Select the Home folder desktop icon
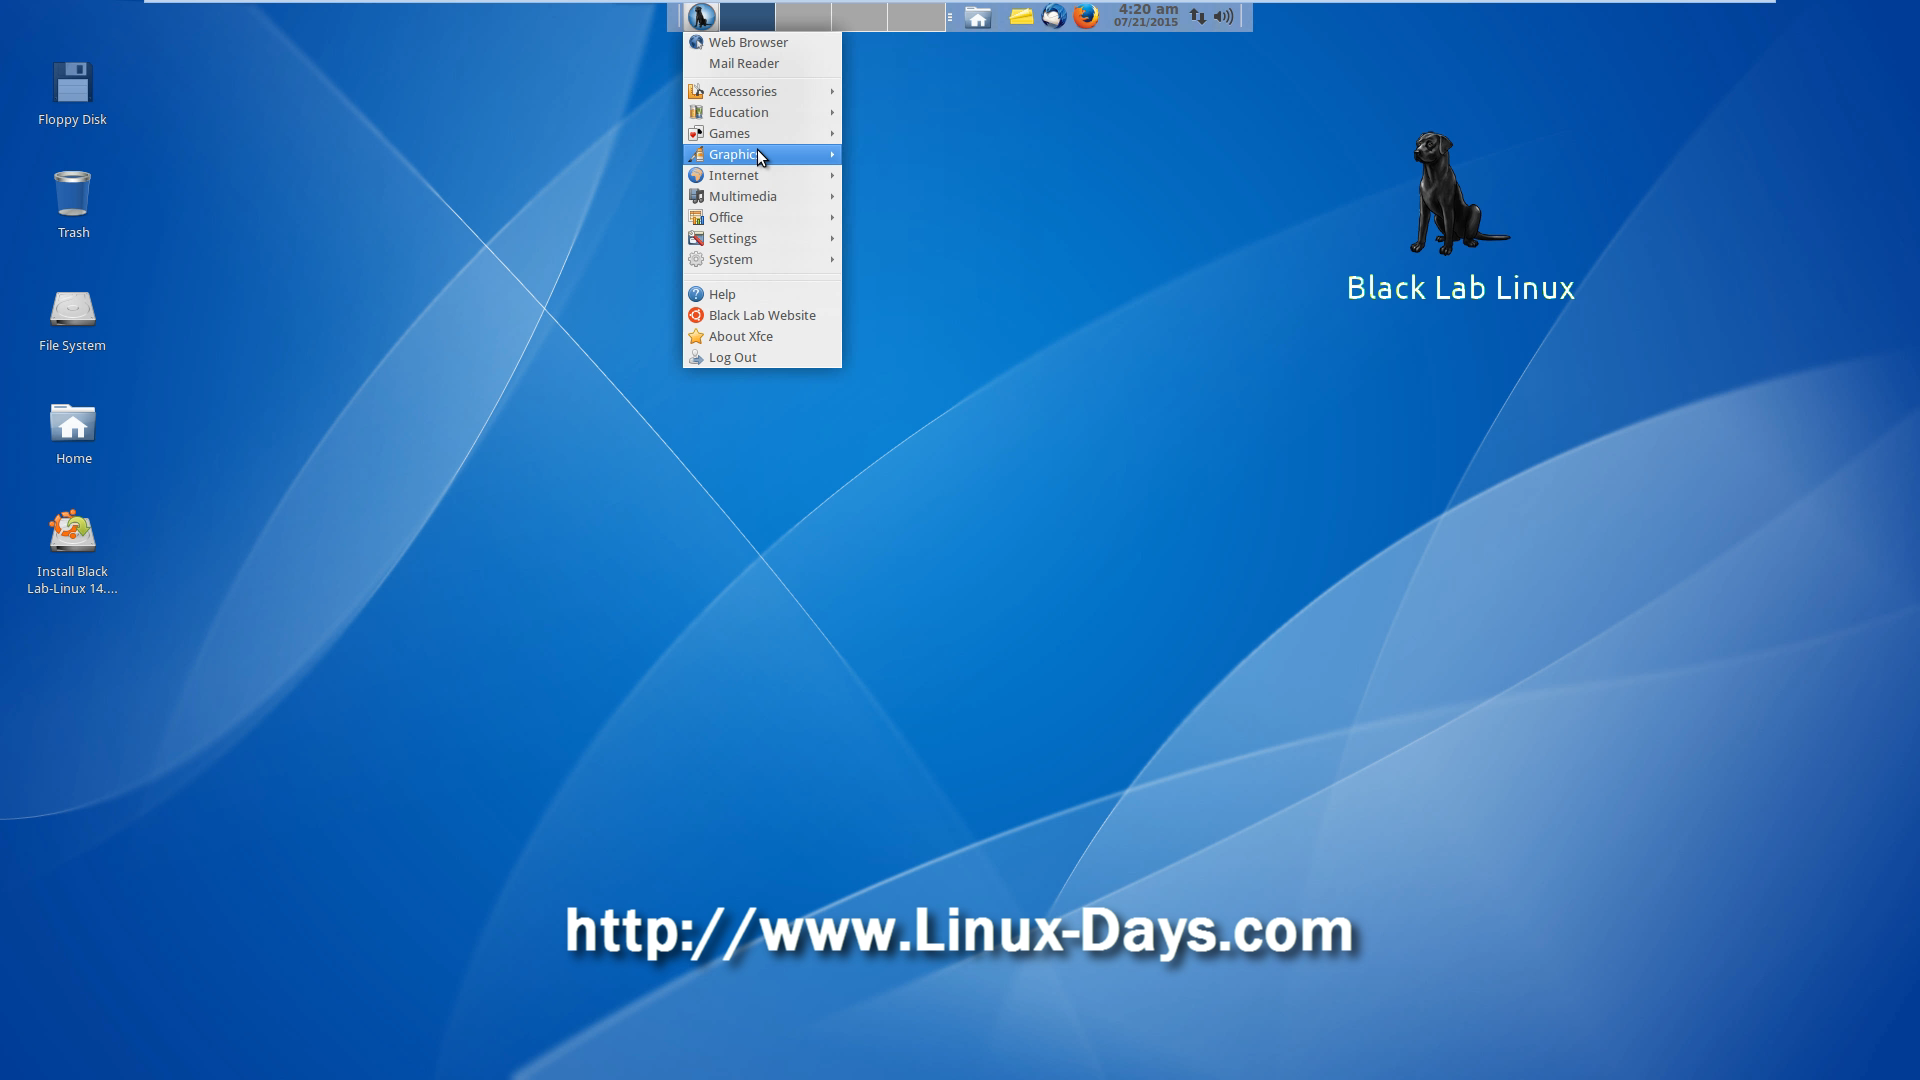The height and width of the screenshot is (1080, 1920). tap(73, 433)
